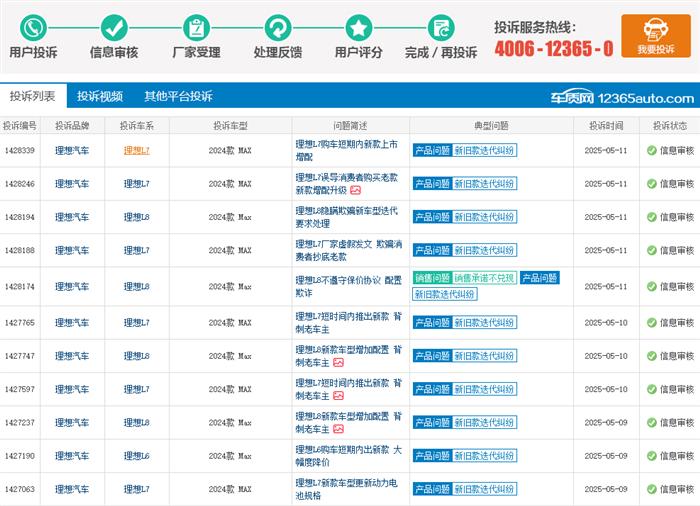The height and width of the screenshot is (506, 700).
Task: Open complaint titled 理想L7购车短期内新款上市增配
Action: (x=346, y=151)
